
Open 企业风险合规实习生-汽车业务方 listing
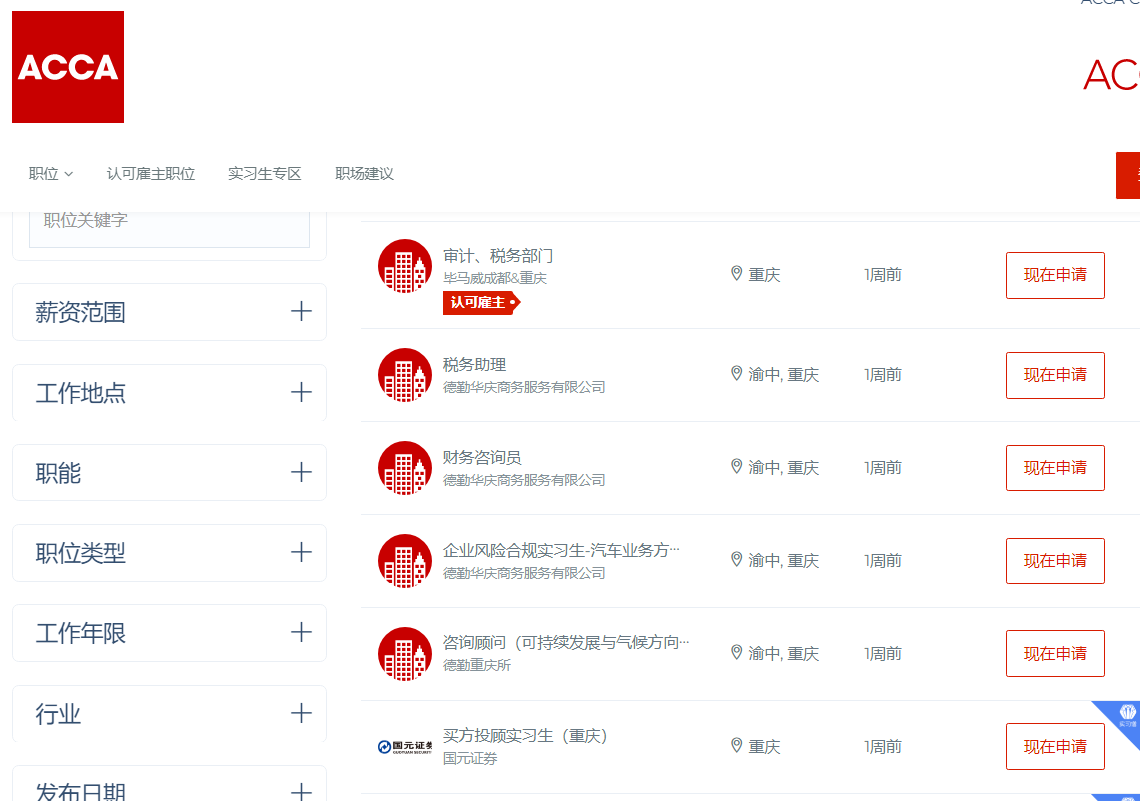pyautogui.click(x=561, y=550)
